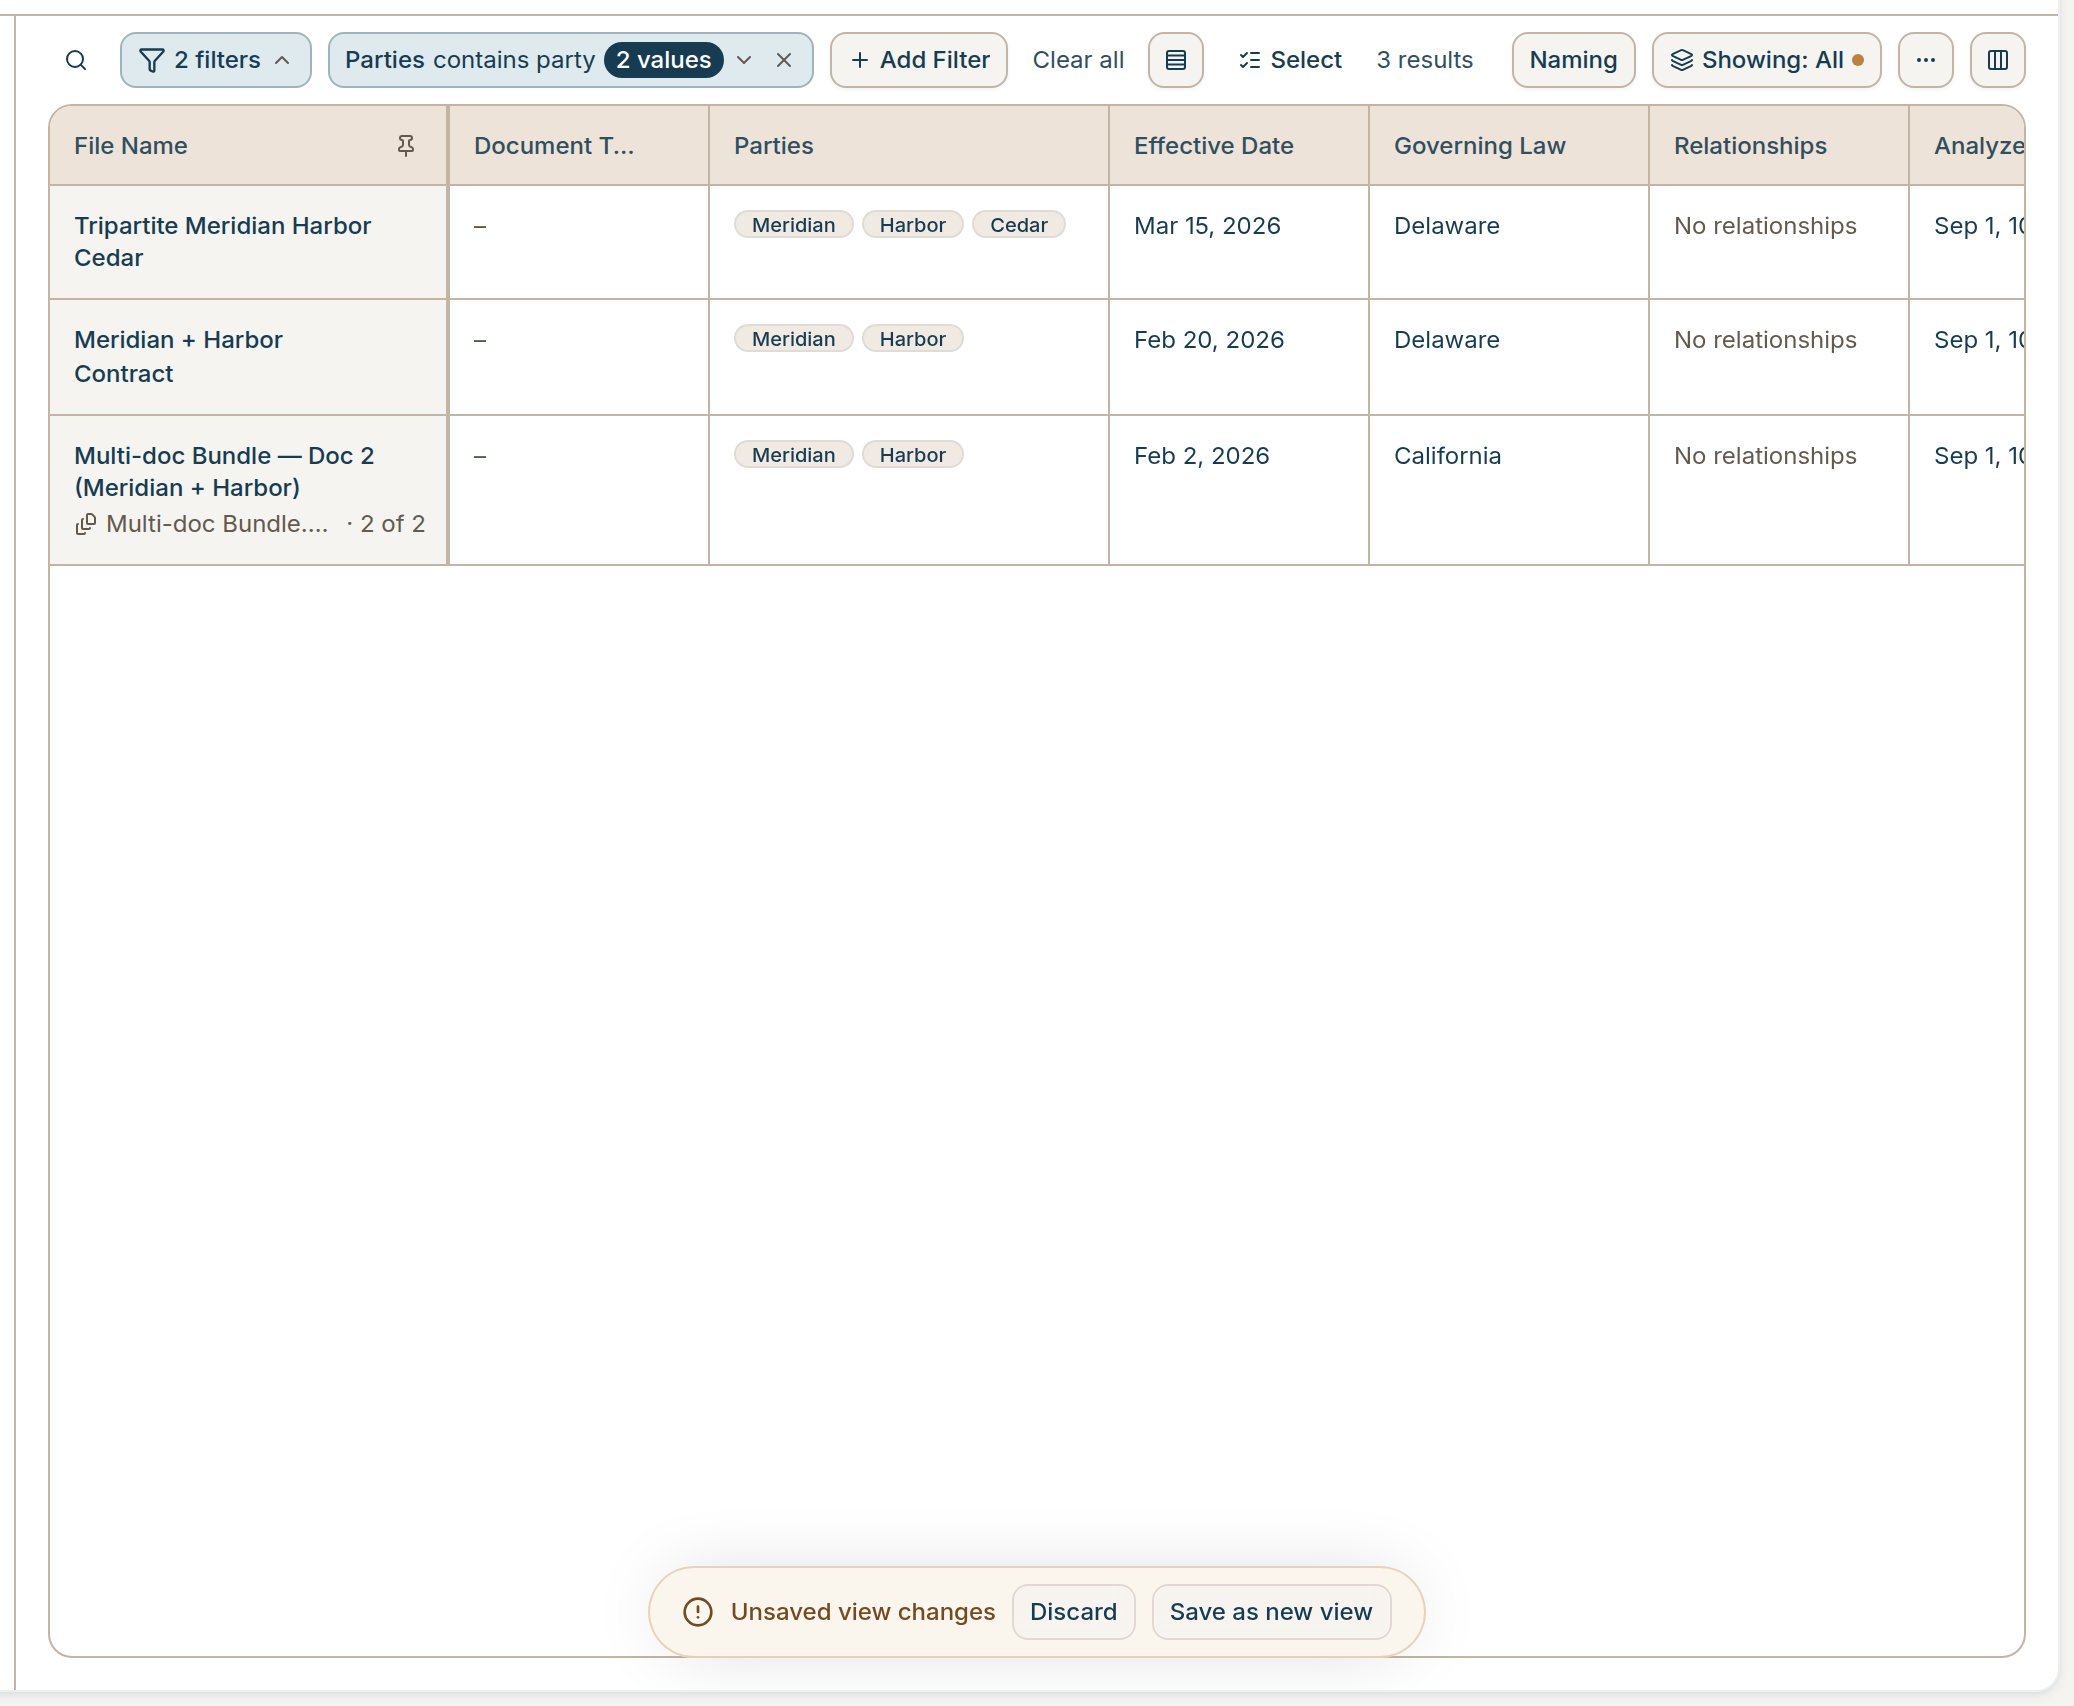Click the Cedar party tag
Image resolution: width=2074 pixels, height=1706 pixels.
pos(1018,225)
